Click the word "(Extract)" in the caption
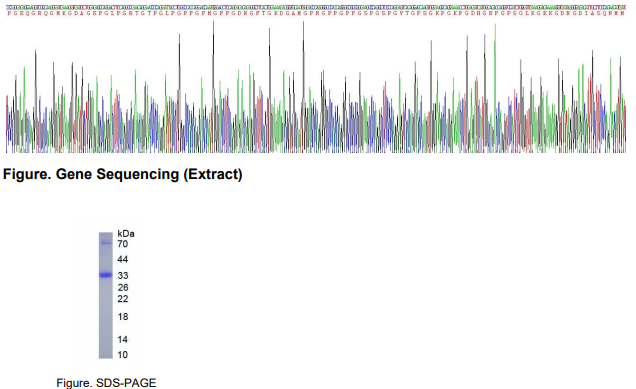This screenshot has width=636, height=389. click(213, 174)
